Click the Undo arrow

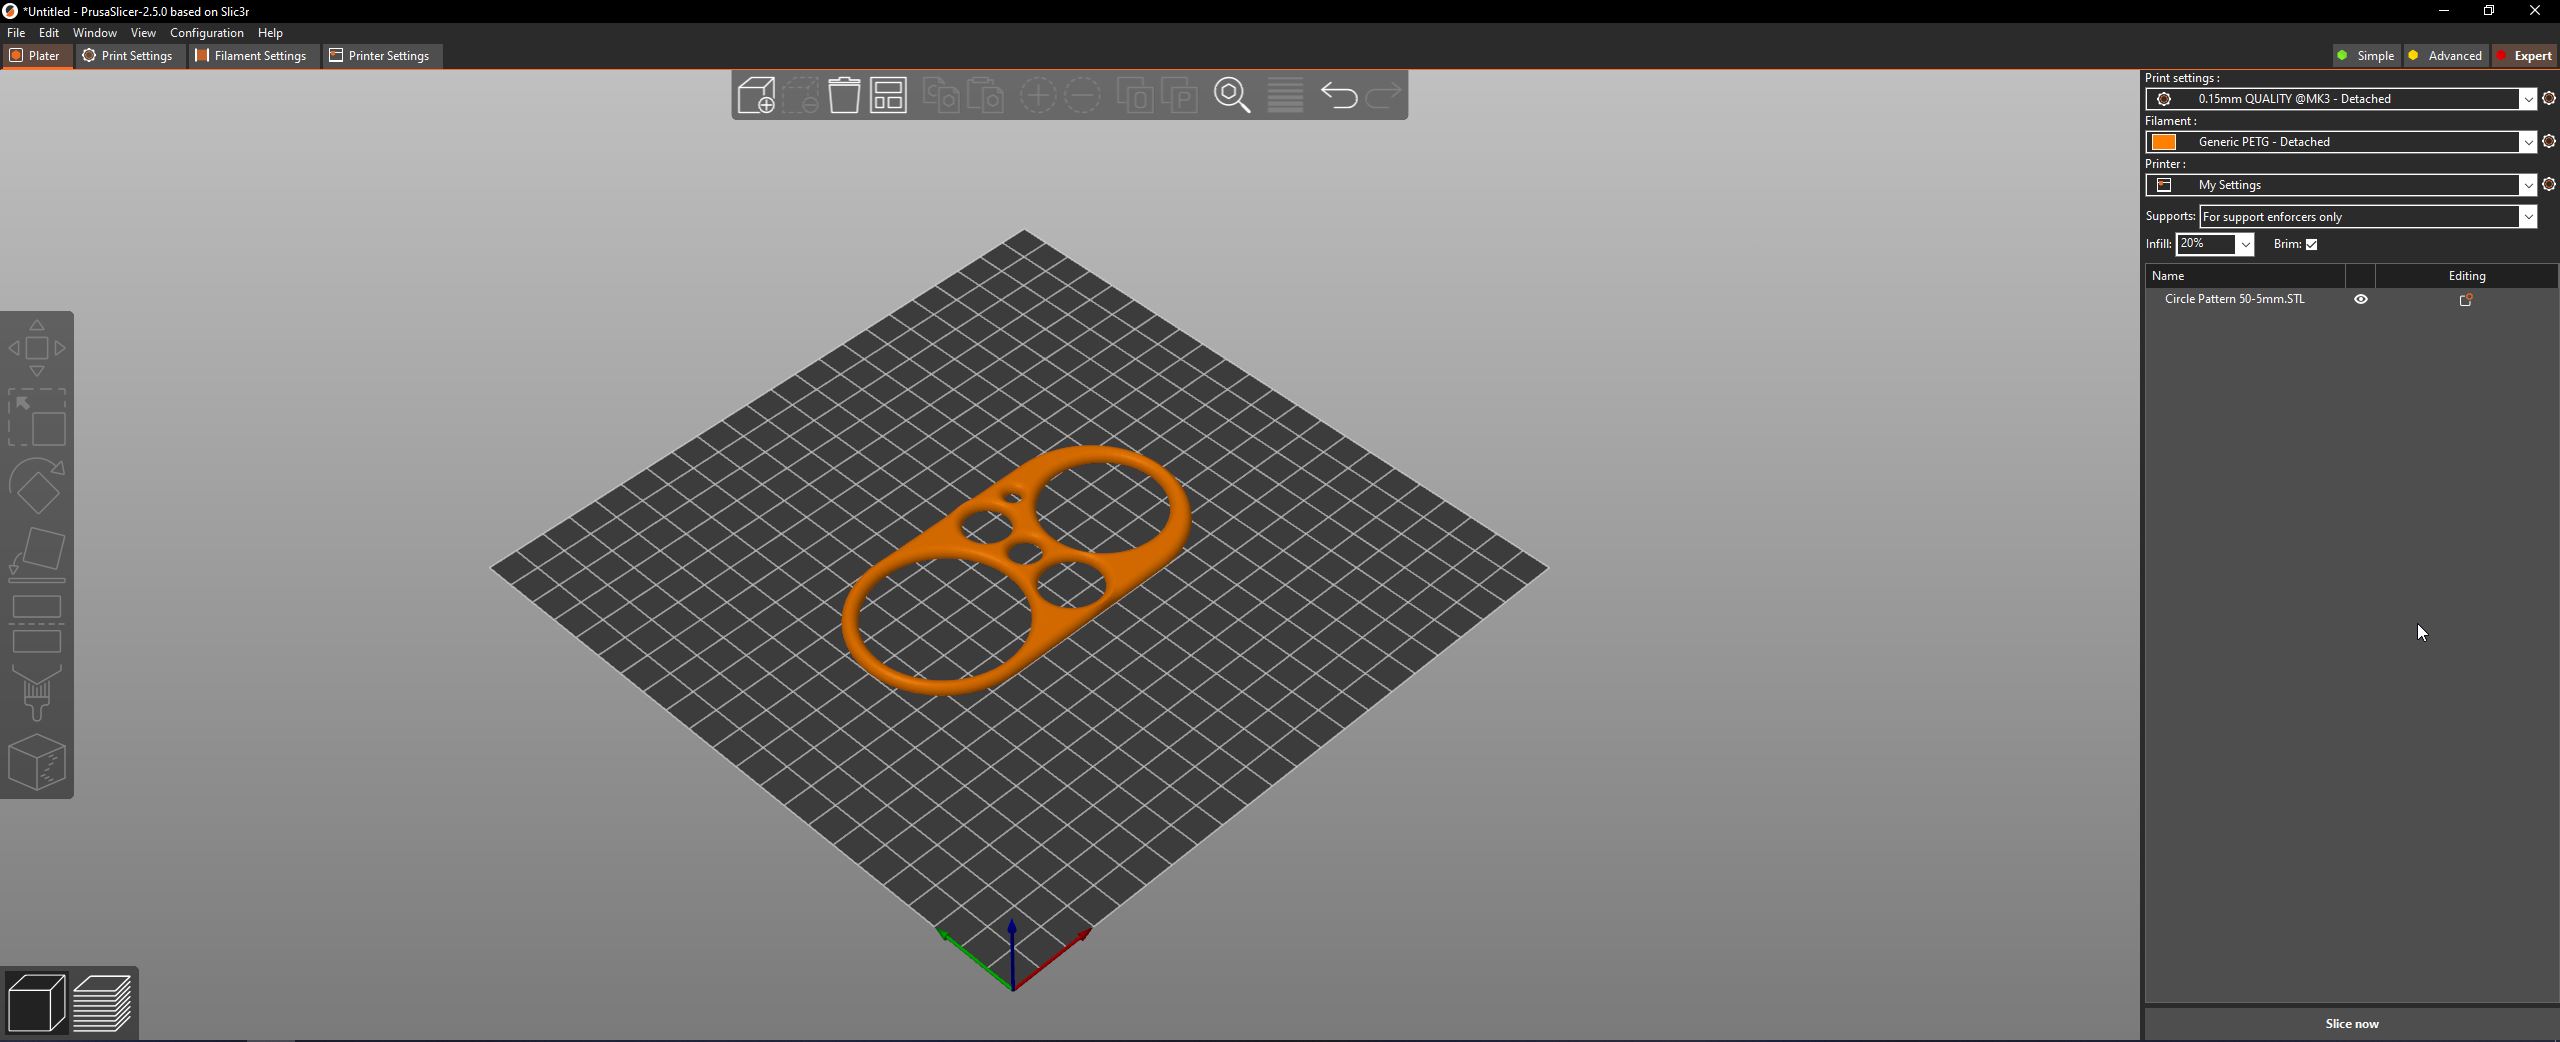coord(1339,95)
